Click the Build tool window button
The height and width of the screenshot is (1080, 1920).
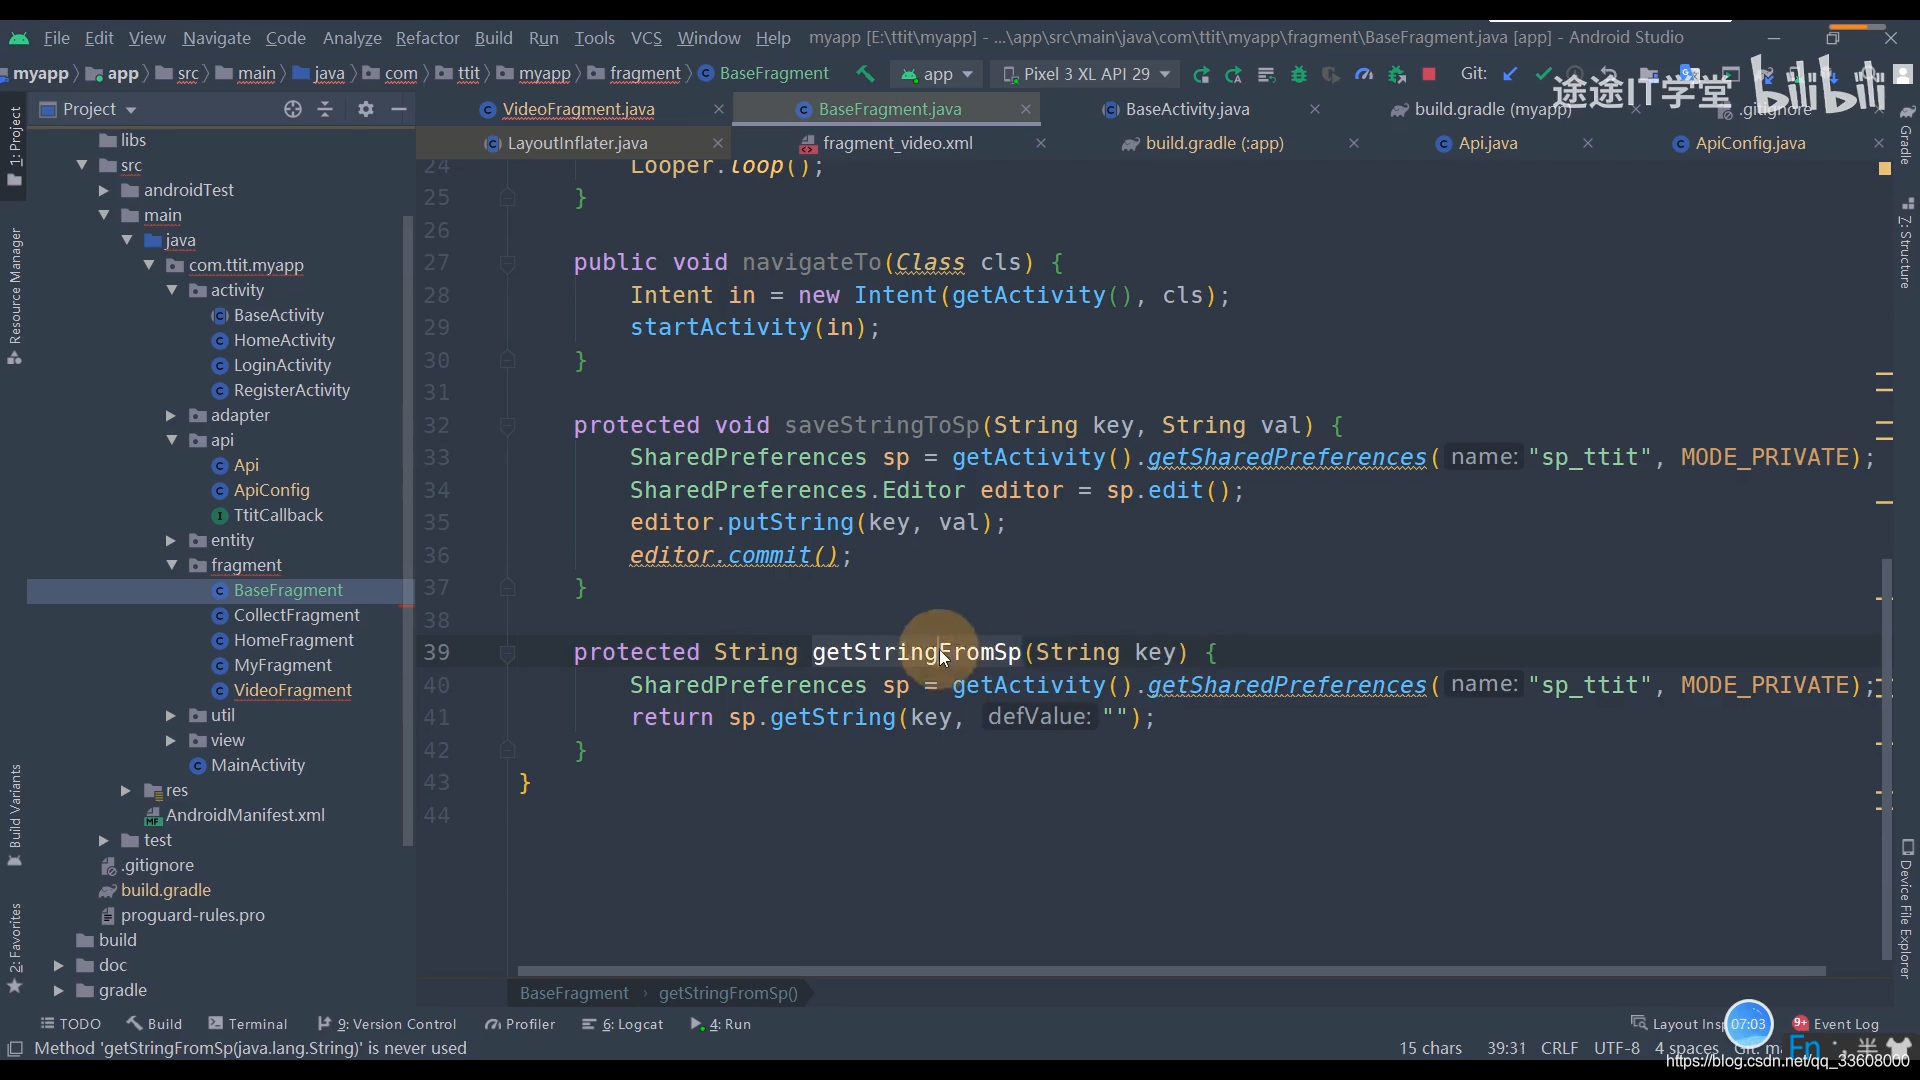pyautogui.click(x=154, y=1024)
